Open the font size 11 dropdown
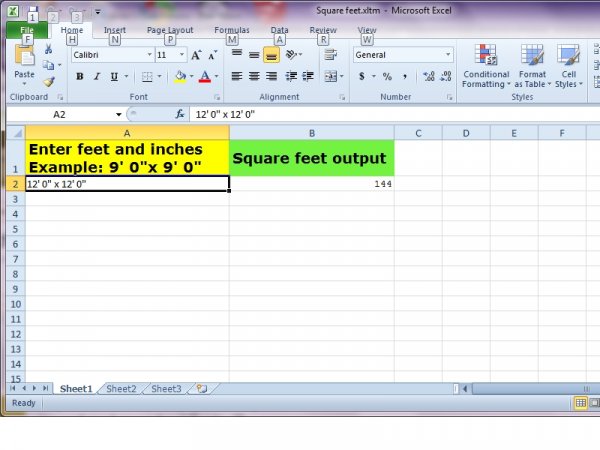 pyautogui.click(x=182, y=55)
